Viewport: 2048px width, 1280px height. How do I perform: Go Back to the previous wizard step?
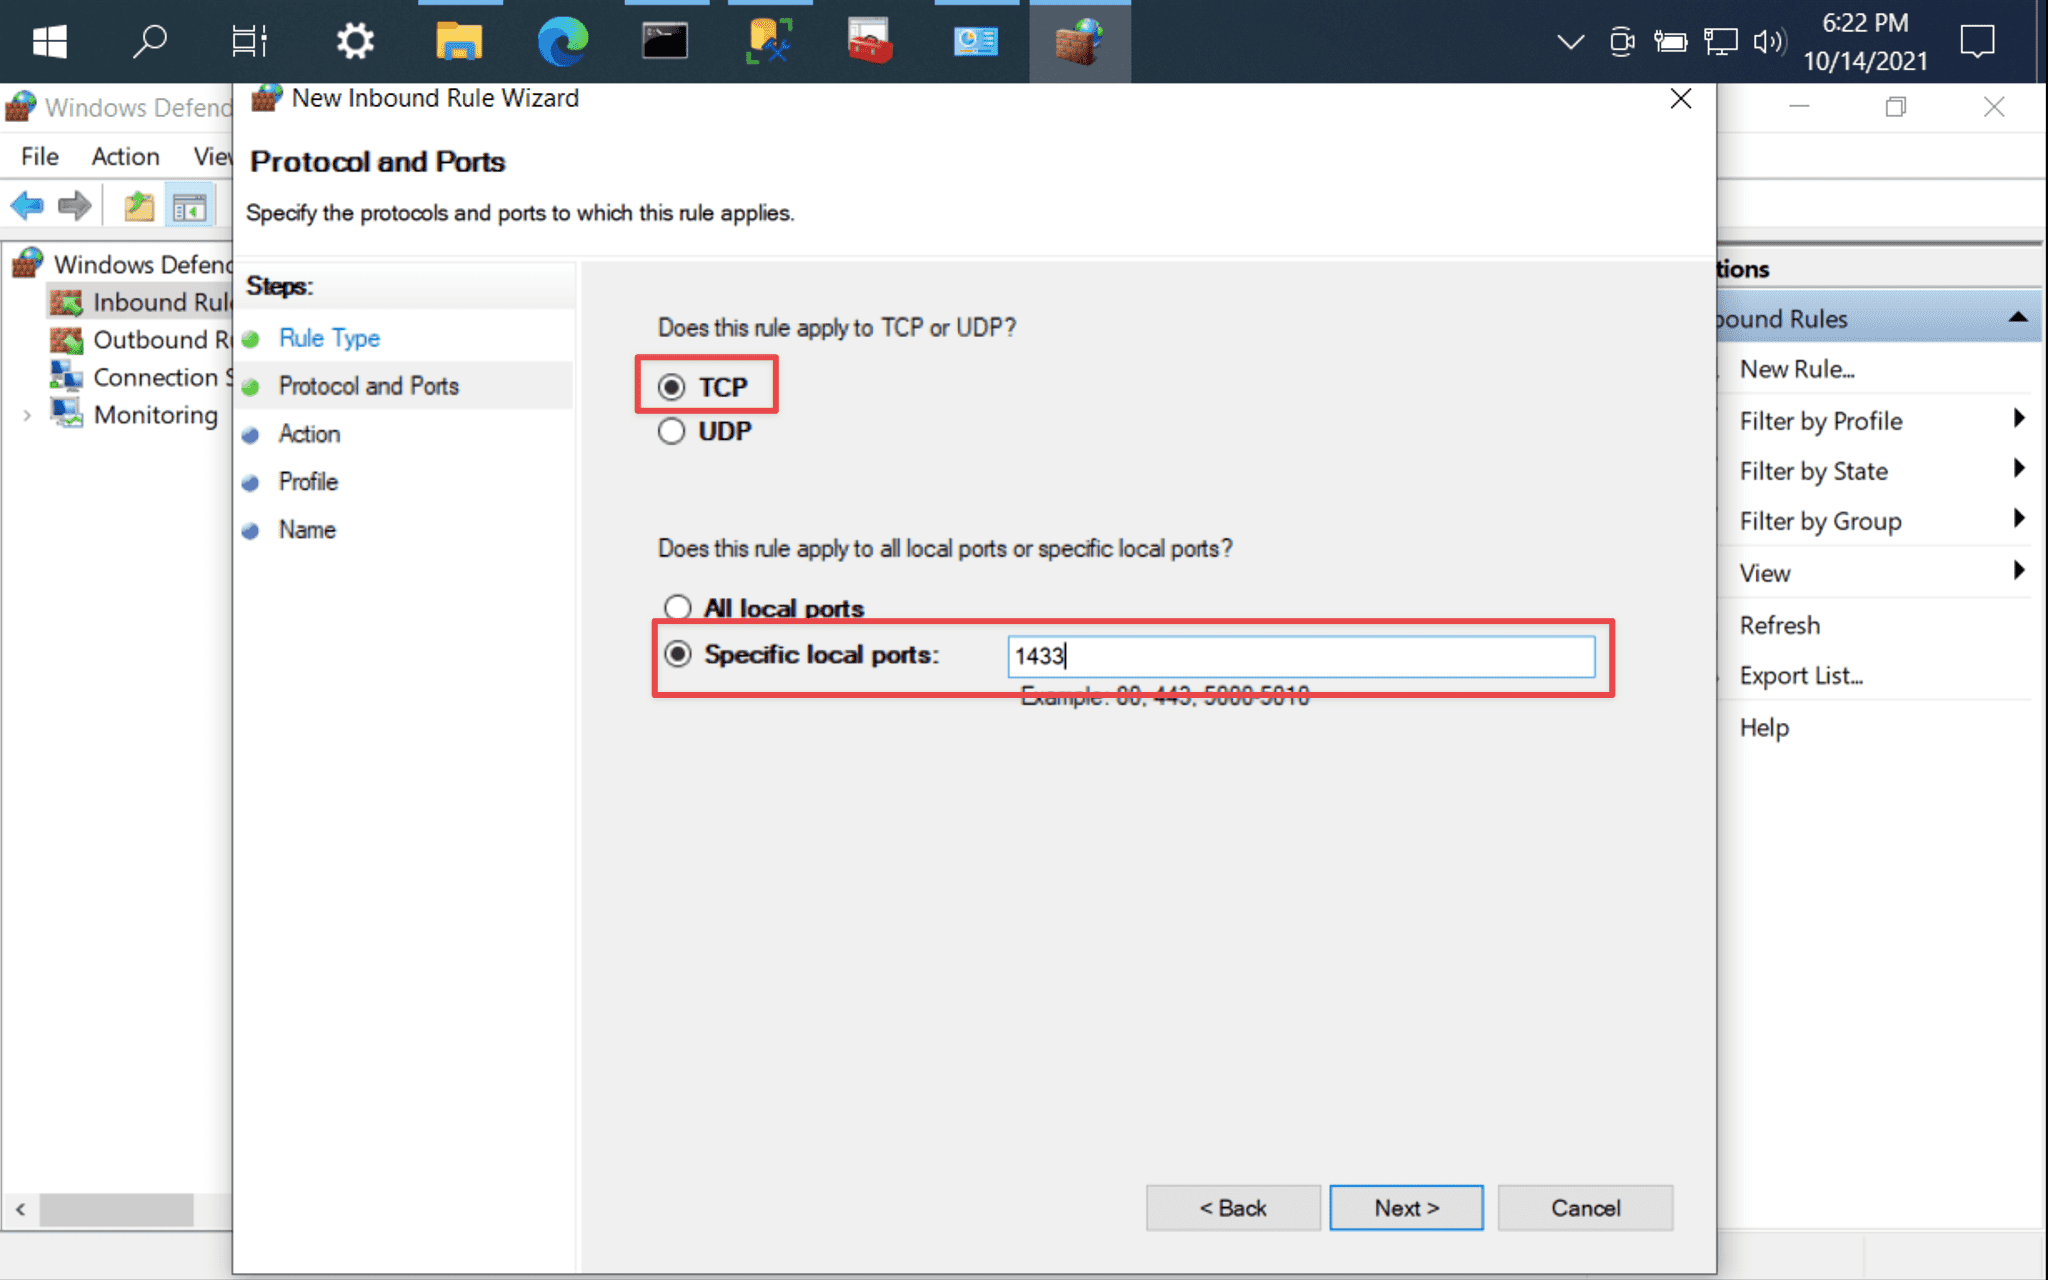pos(1233,1208)
